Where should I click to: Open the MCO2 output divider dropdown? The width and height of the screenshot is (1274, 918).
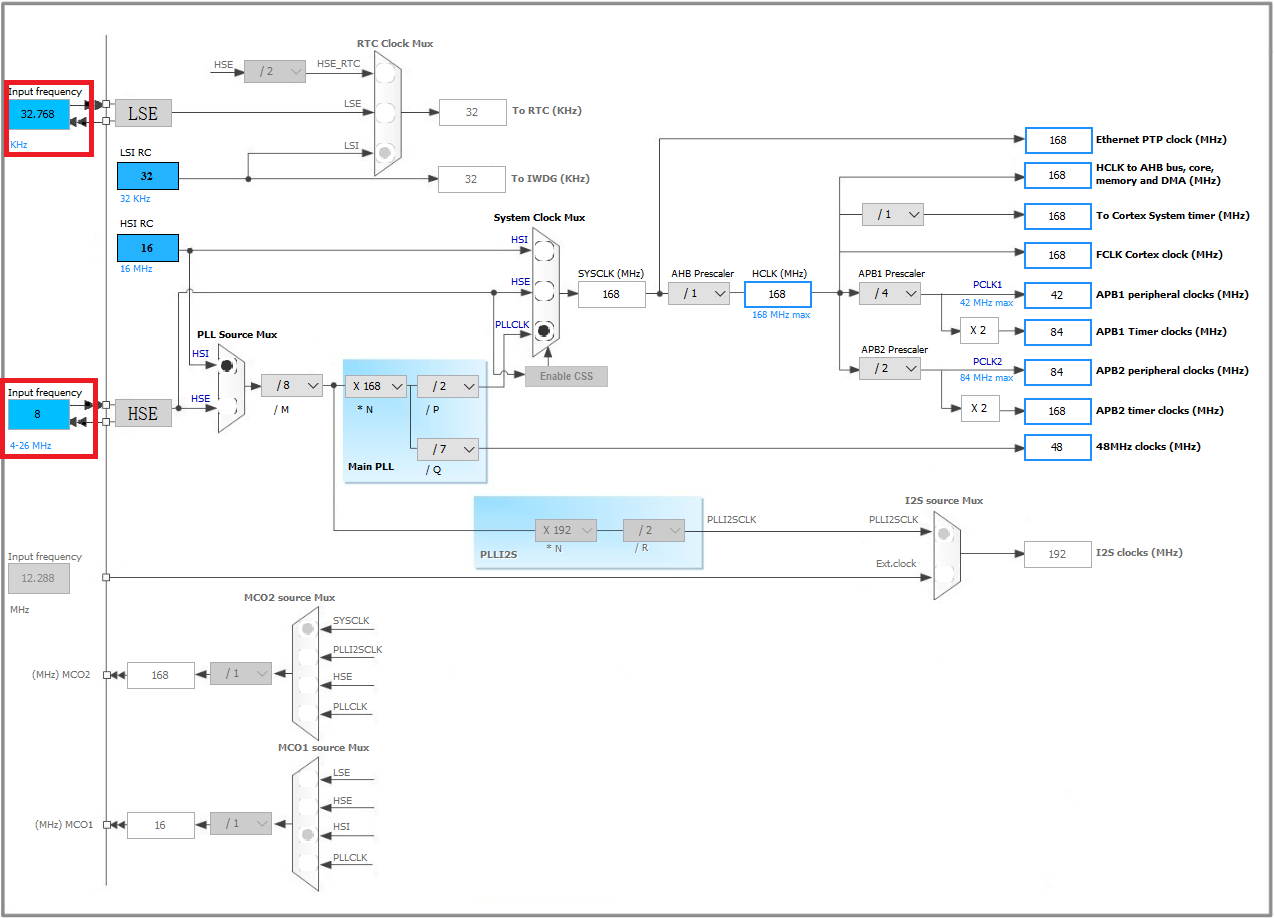[241, 673]
